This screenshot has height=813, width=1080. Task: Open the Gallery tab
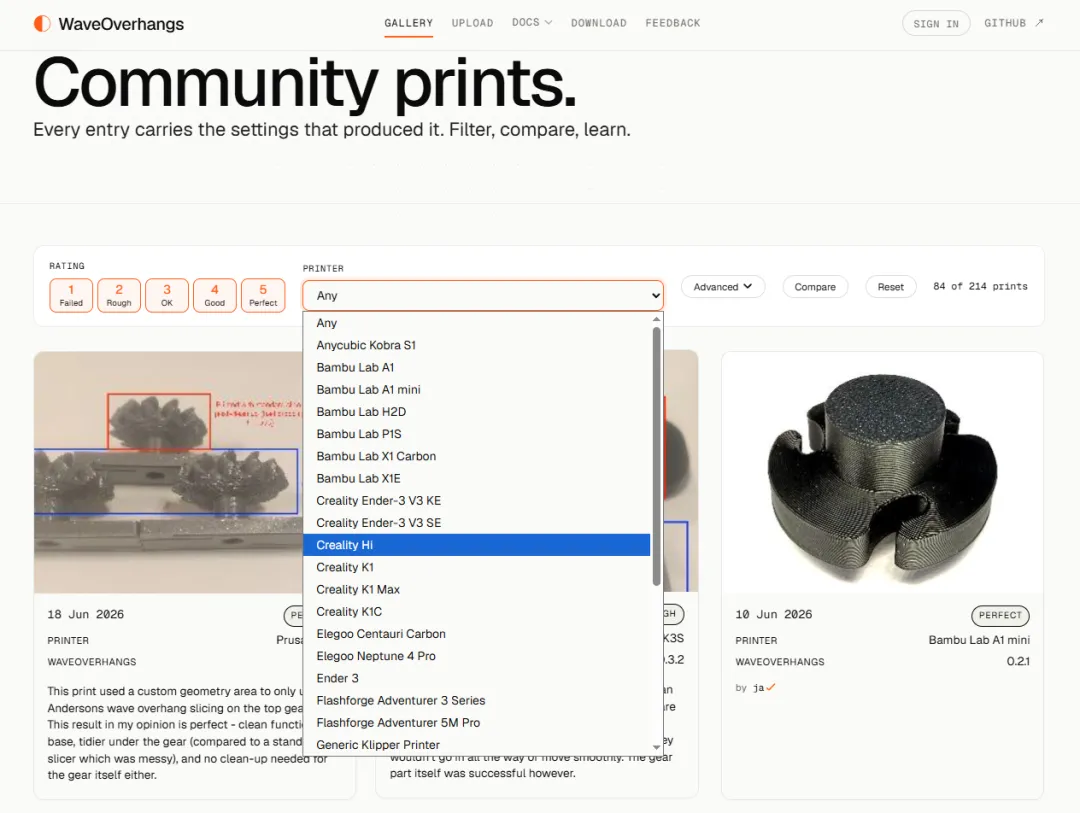click(408, 23)
